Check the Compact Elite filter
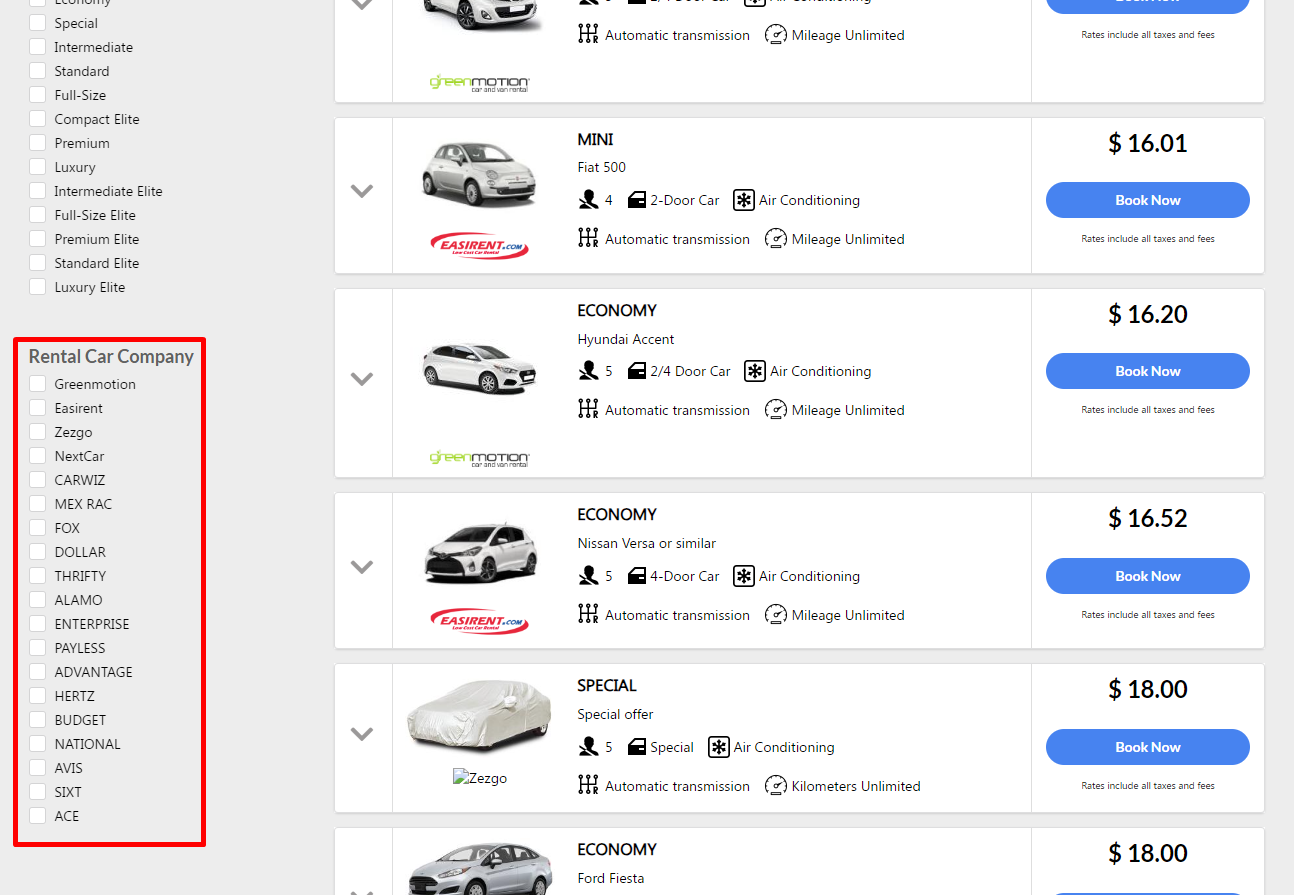The width and height of the screenshot is (1294, 895). click(37, 119)
